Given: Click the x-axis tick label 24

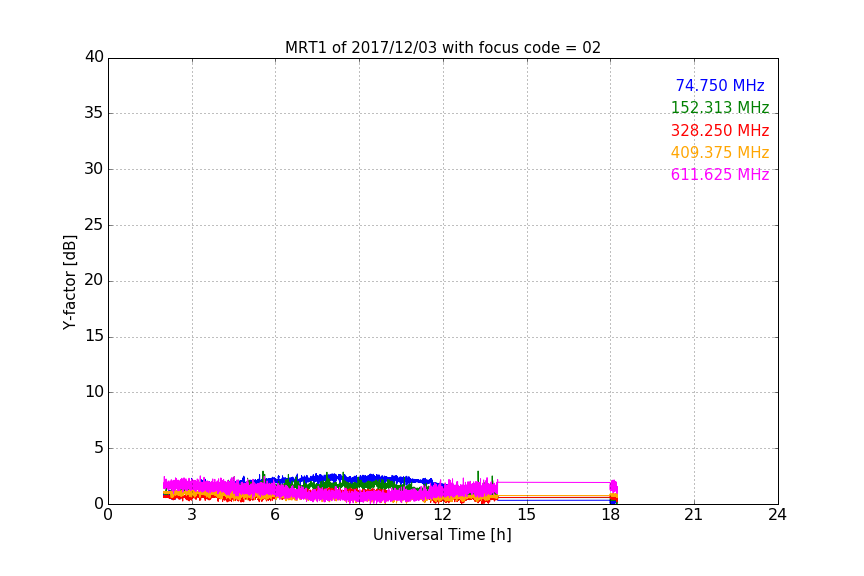Looking at the screenshot, I should [x=777, y=515].
